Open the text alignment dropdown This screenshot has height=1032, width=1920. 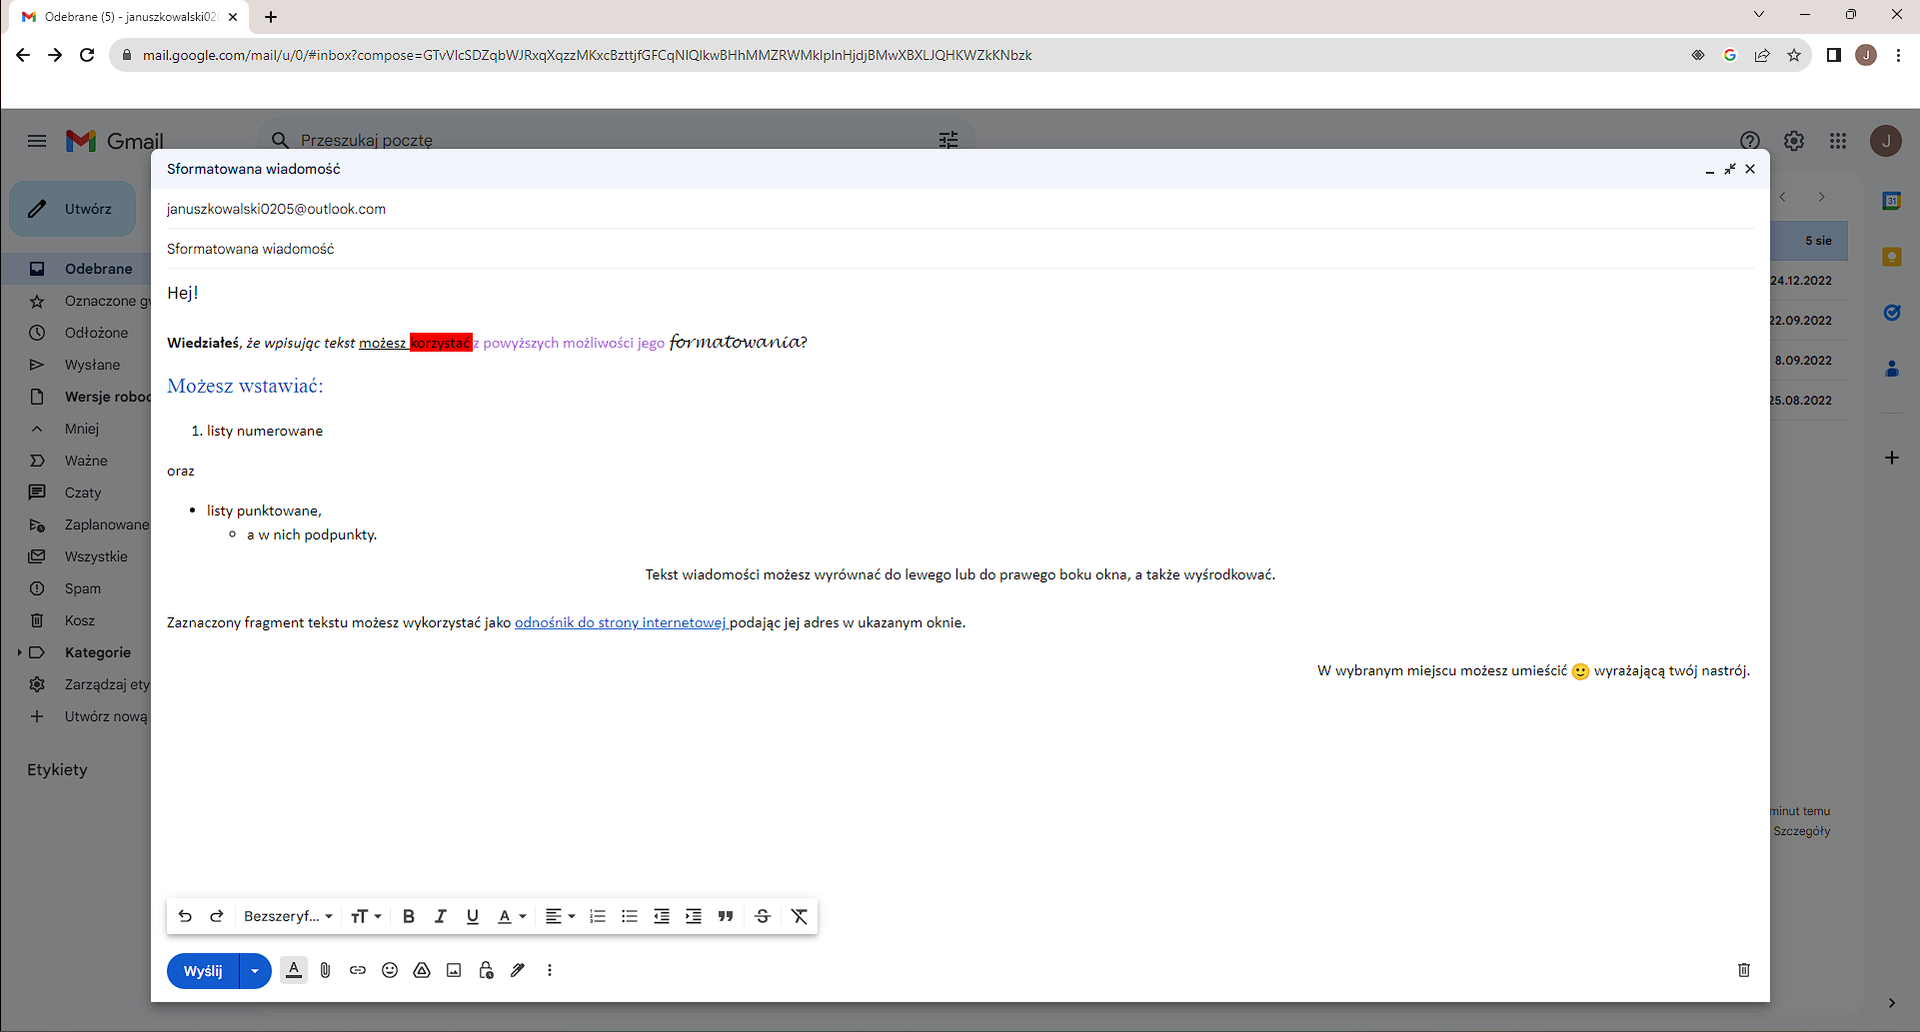[560, 916]
